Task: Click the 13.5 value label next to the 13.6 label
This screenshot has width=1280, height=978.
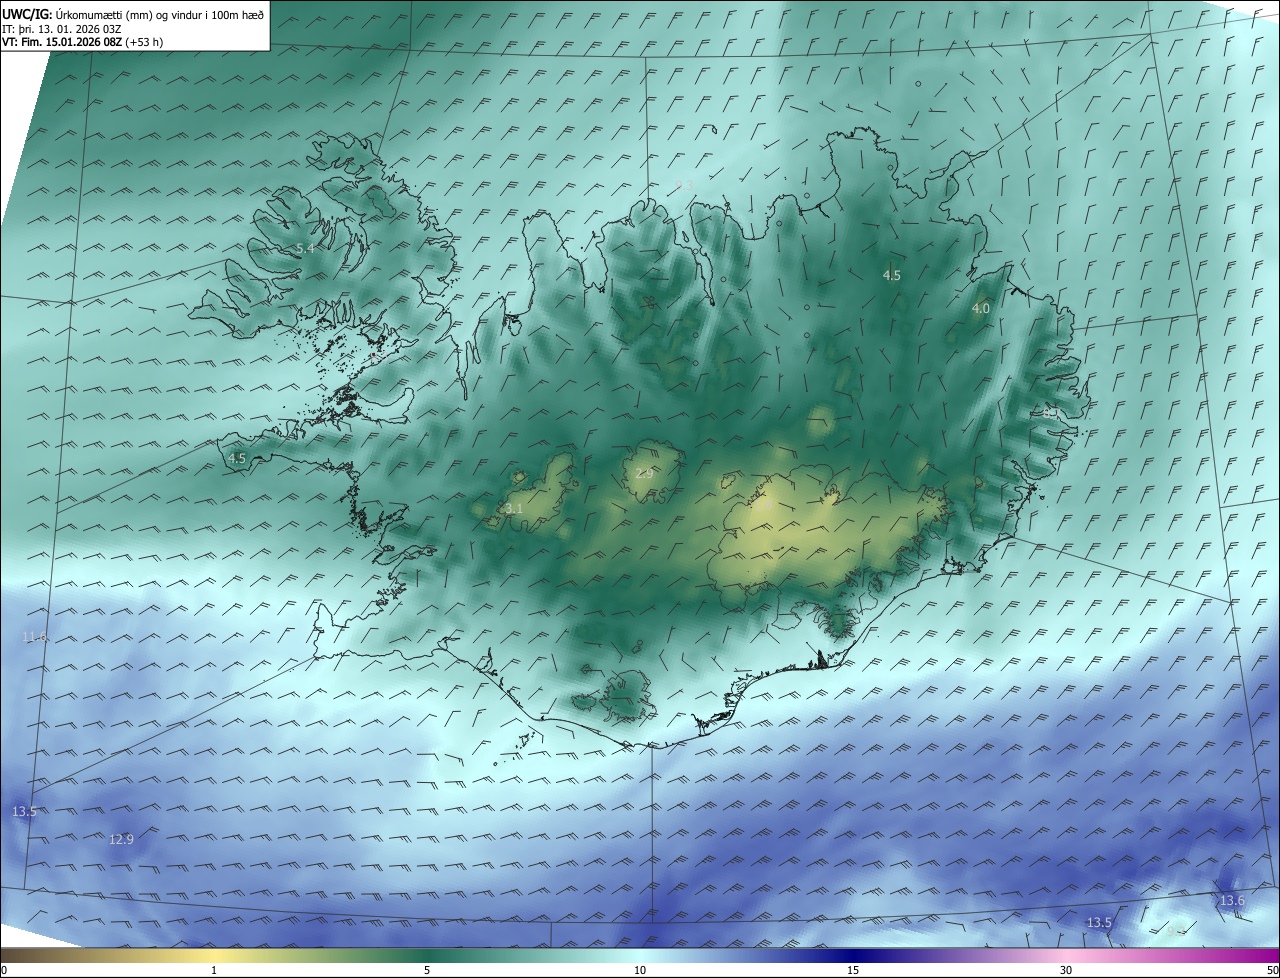Action: 1099,922
